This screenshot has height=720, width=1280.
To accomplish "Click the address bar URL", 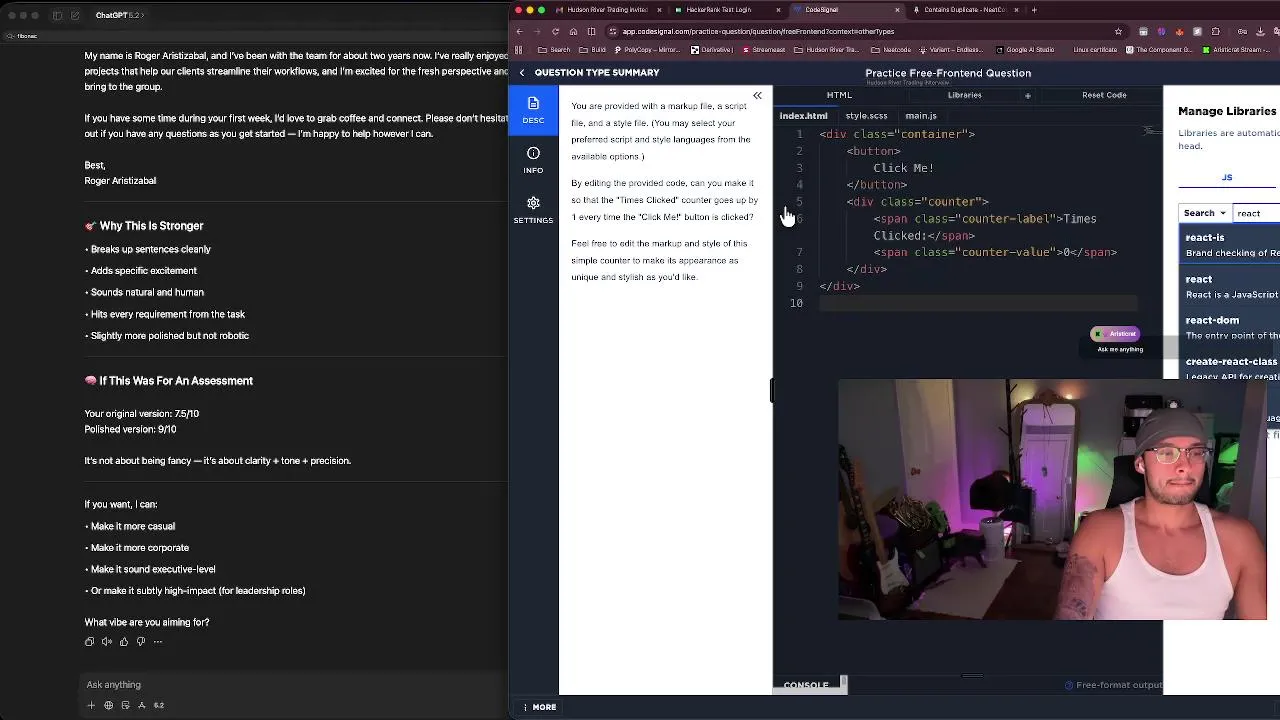I will click(758, 31).
